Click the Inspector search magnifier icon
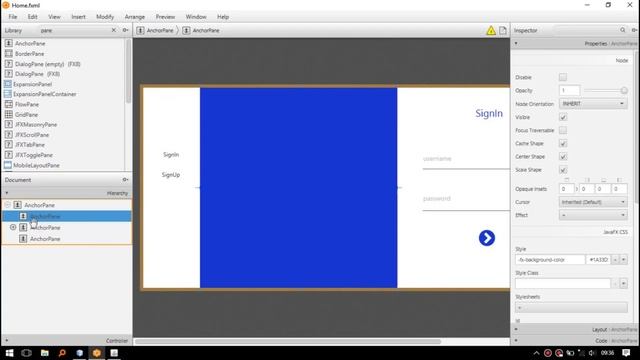The width and height of the screenshot is (640, 360). point(623,30)
